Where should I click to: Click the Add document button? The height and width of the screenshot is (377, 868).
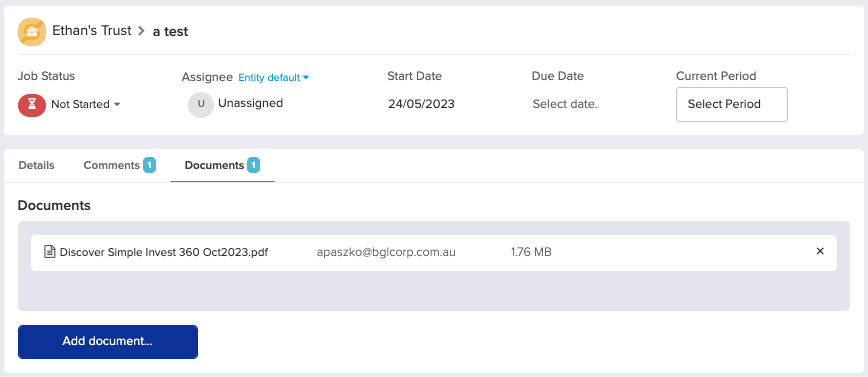108,342
